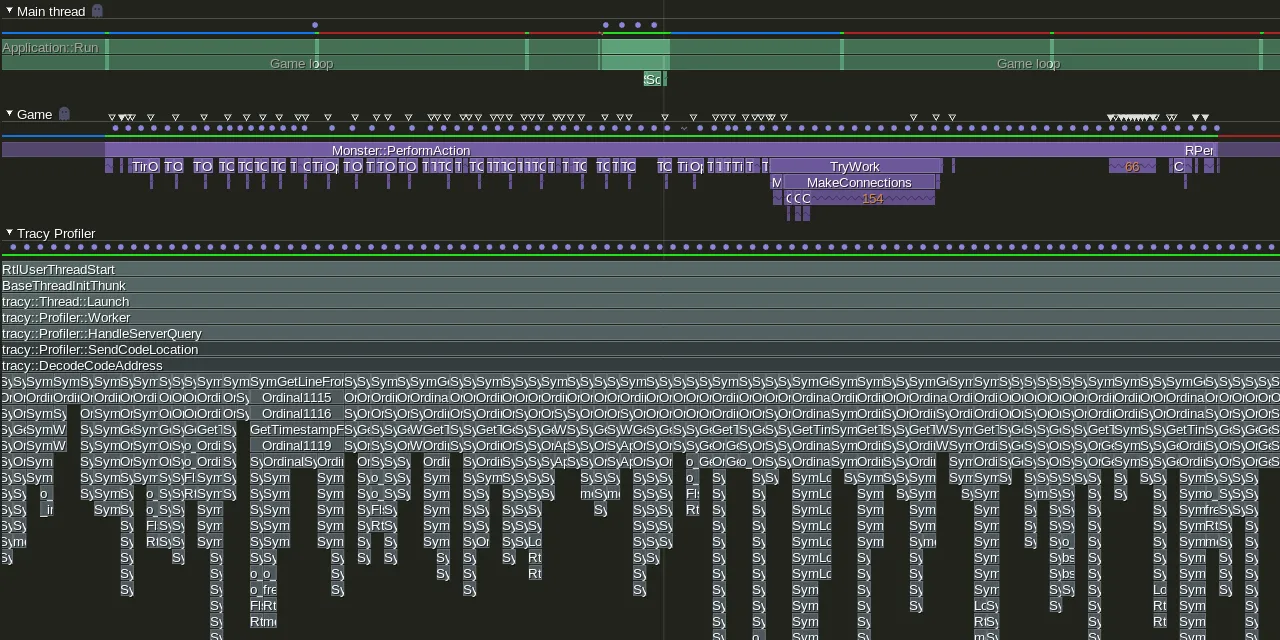The width and height of the screenshot is (1280, 640).
Task: Select the left Game loop zone
Action: tap(300, 63)
